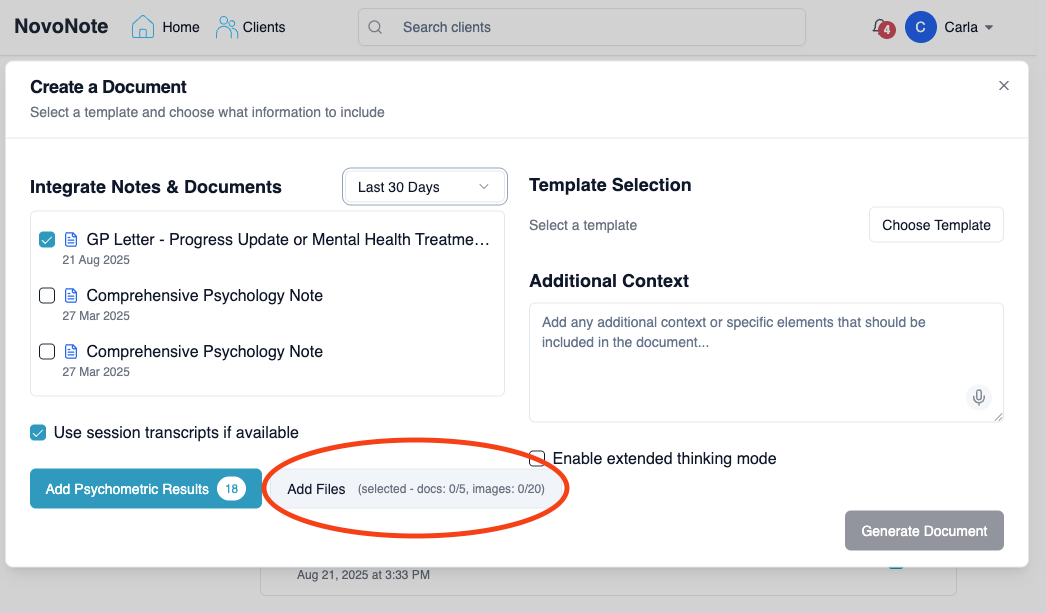This screenshot has width=1046, height=613.
Task: Click the microphone icon in Additional Context
Action: (x=979, y=397)
